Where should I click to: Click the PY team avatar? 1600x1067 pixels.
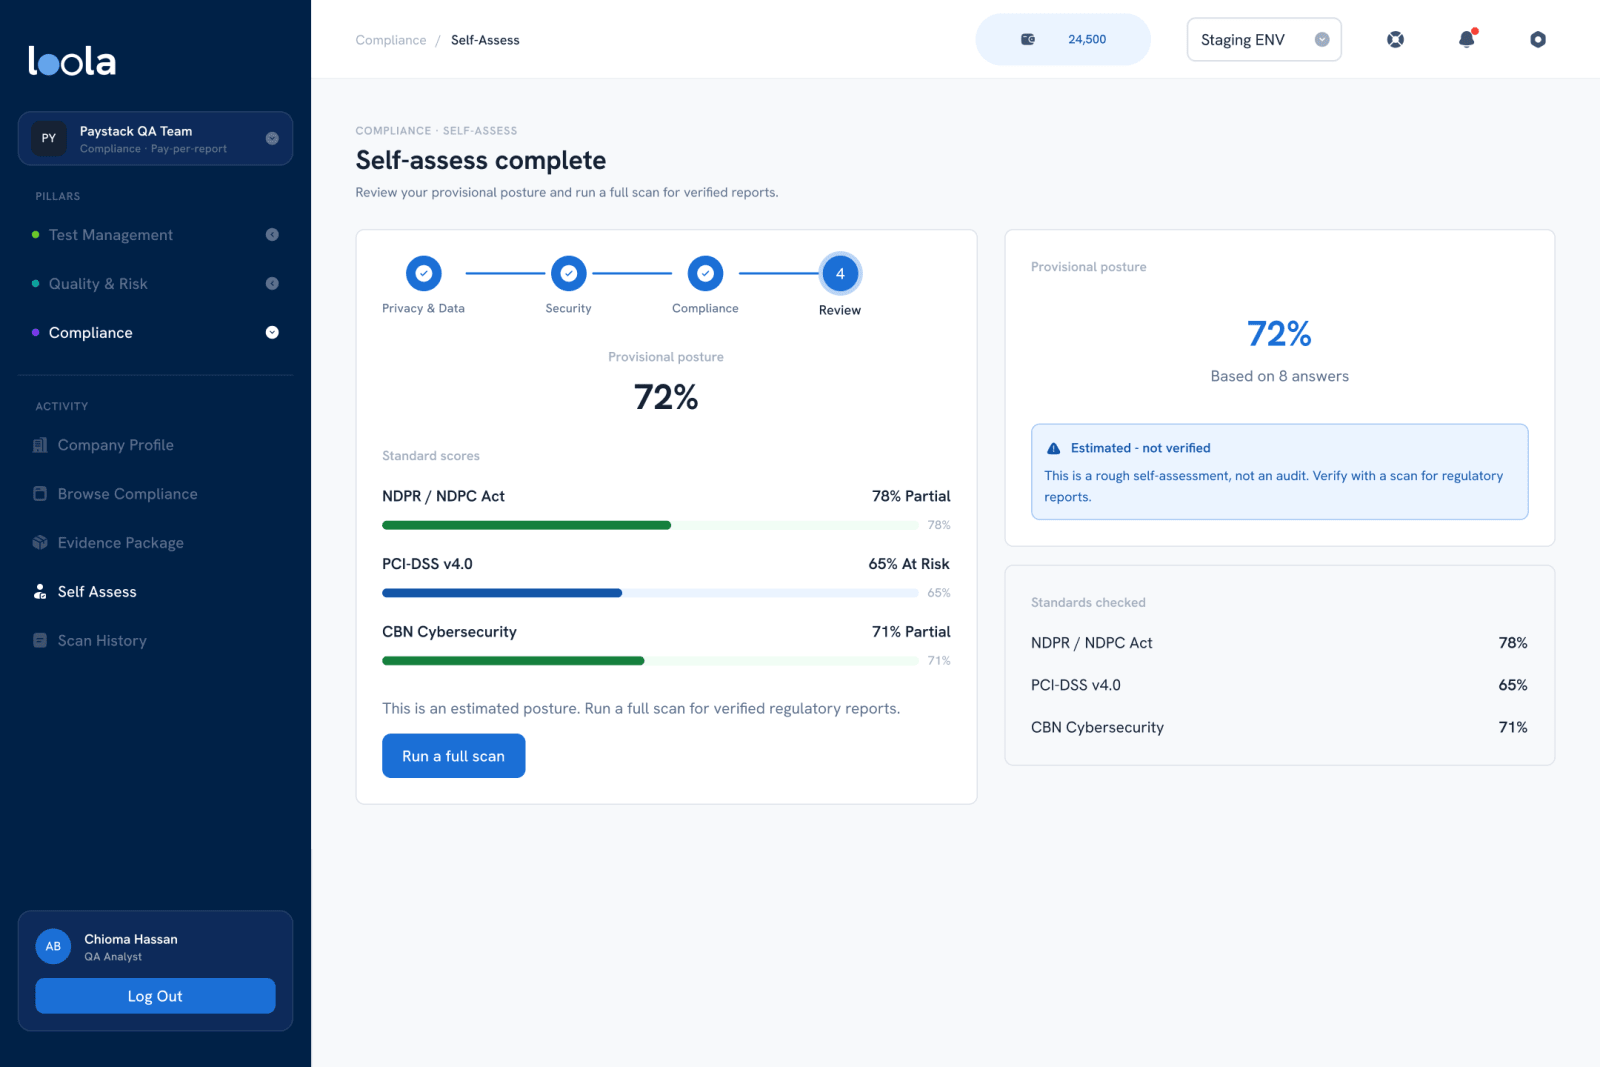pyautogui.click(x=49, y=139)
